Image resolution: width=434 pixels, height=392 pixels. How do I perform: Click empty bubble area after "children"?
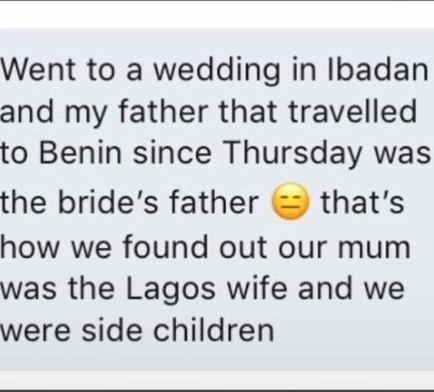350,333
